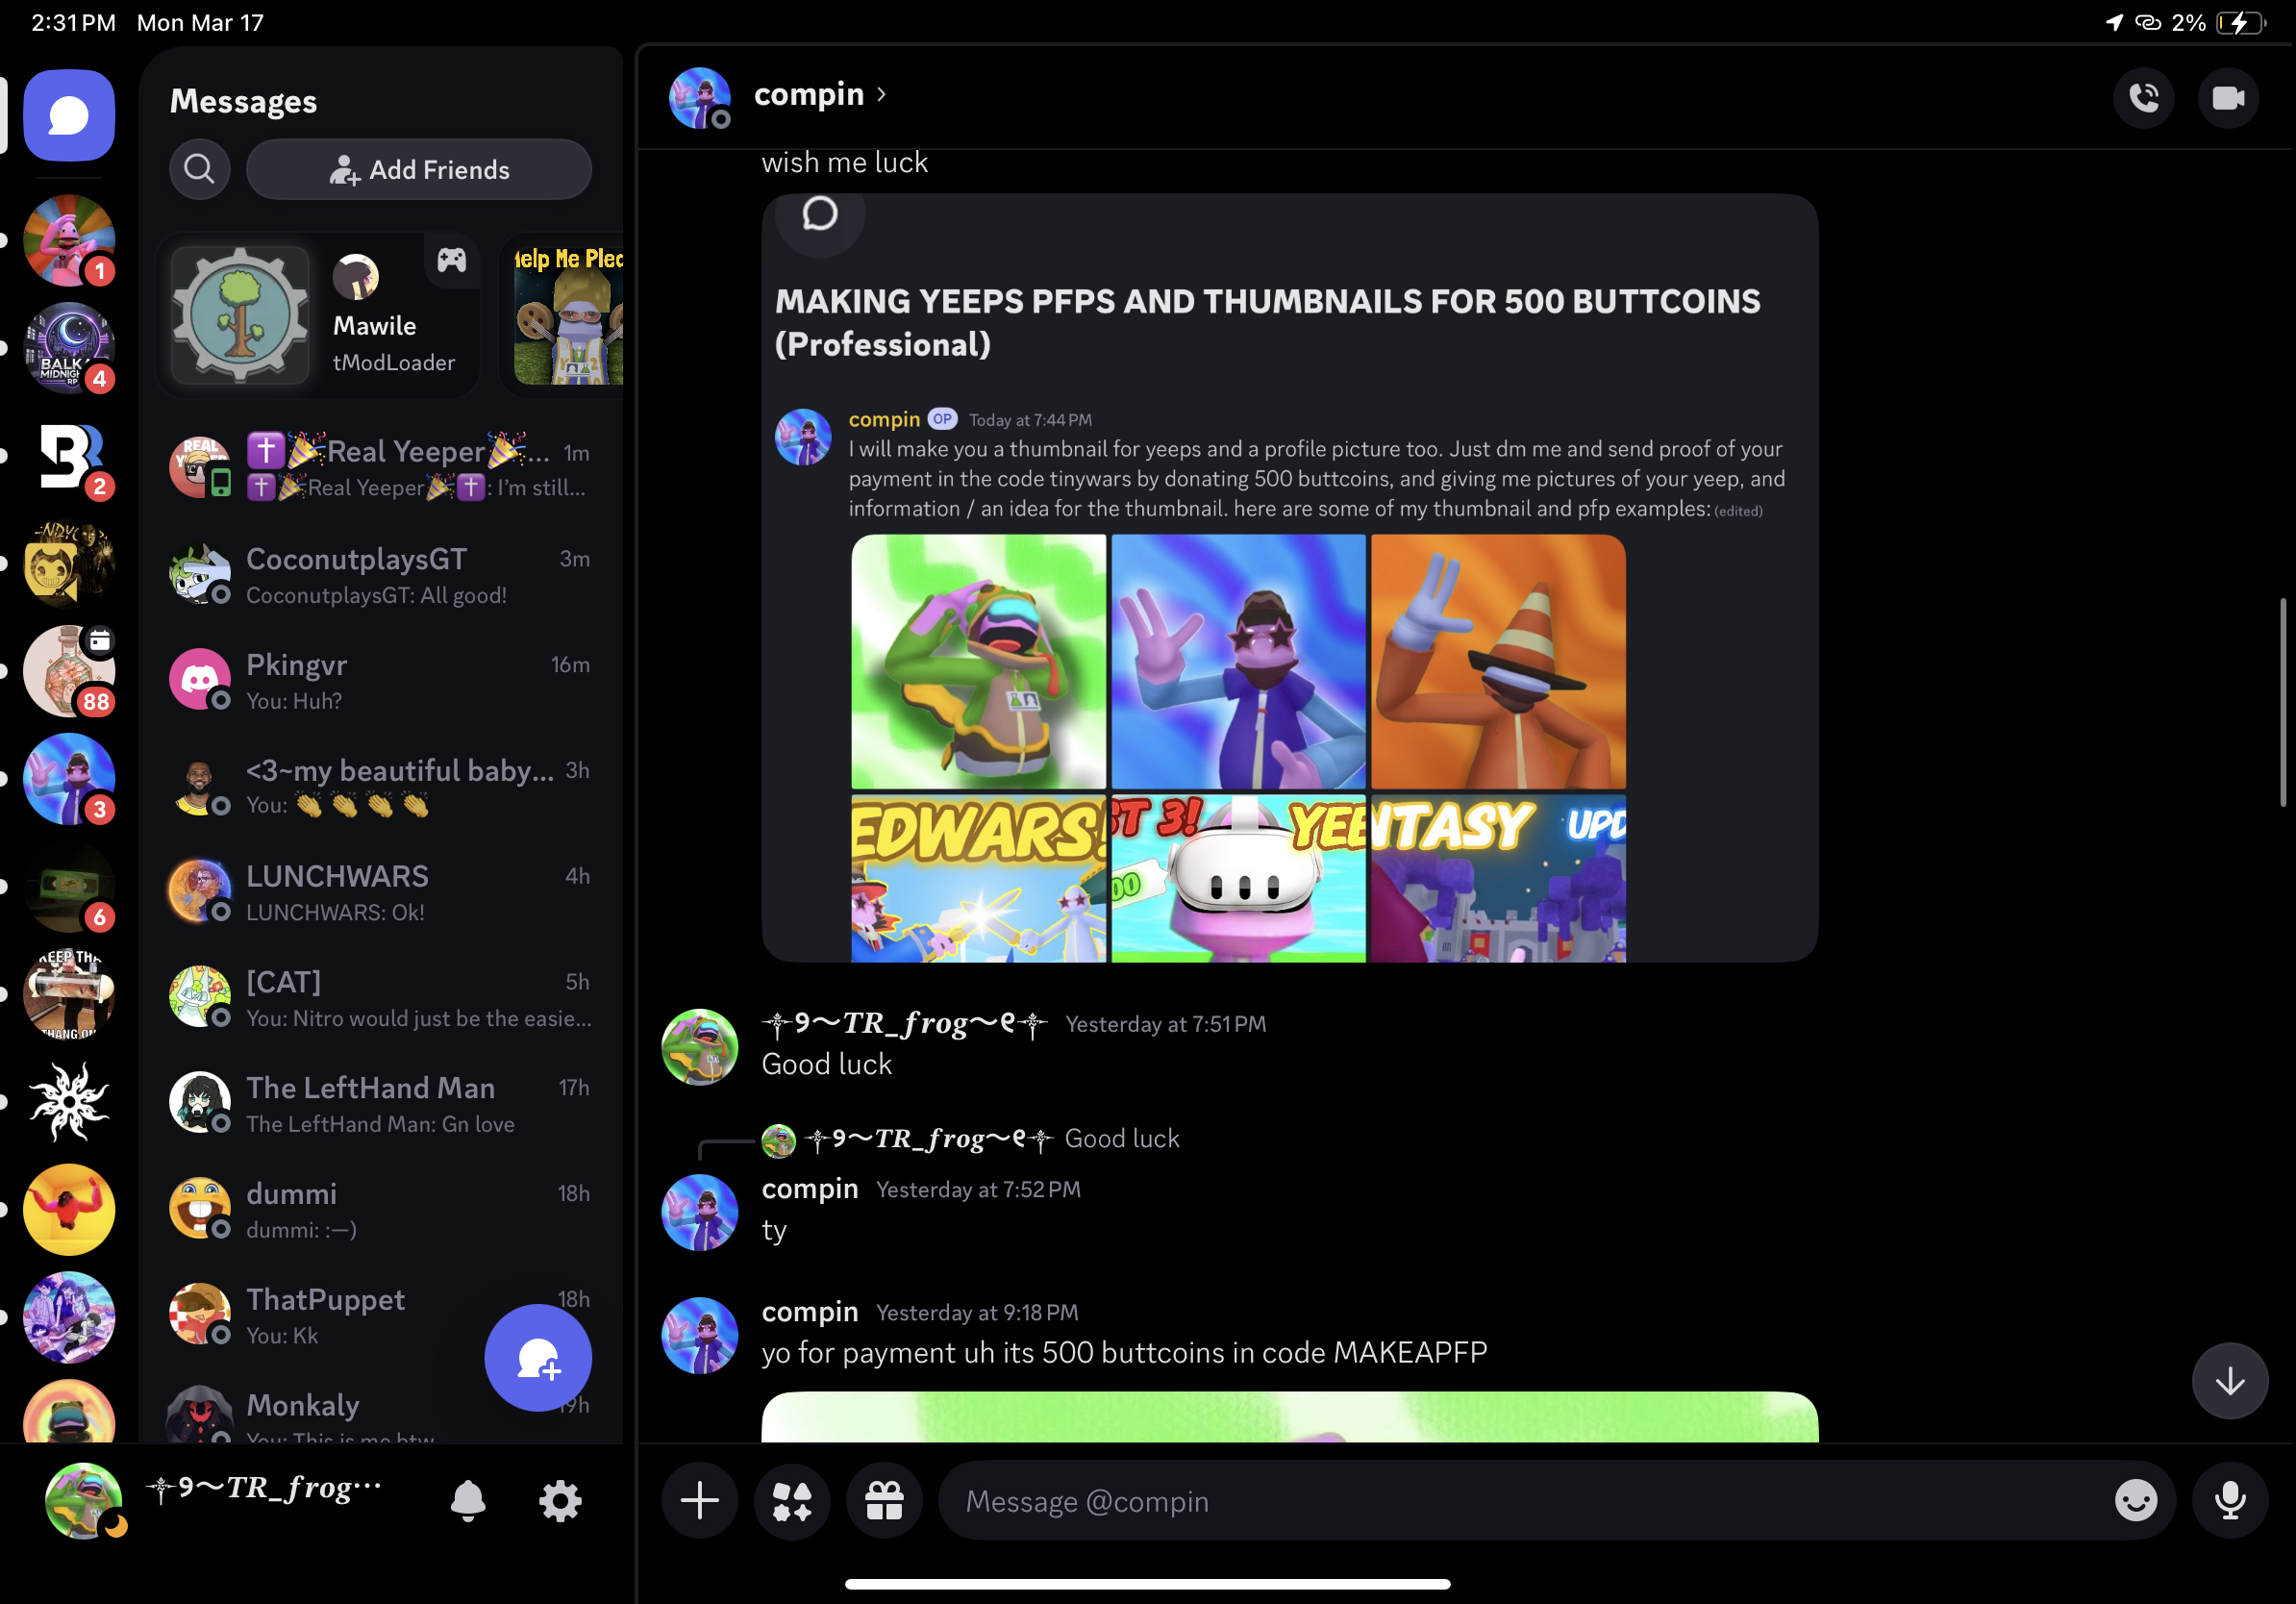The width and height of the screenshot is (2296, 1604).
Task: Click Add Friends button
Action: click(x=419, y=169)
